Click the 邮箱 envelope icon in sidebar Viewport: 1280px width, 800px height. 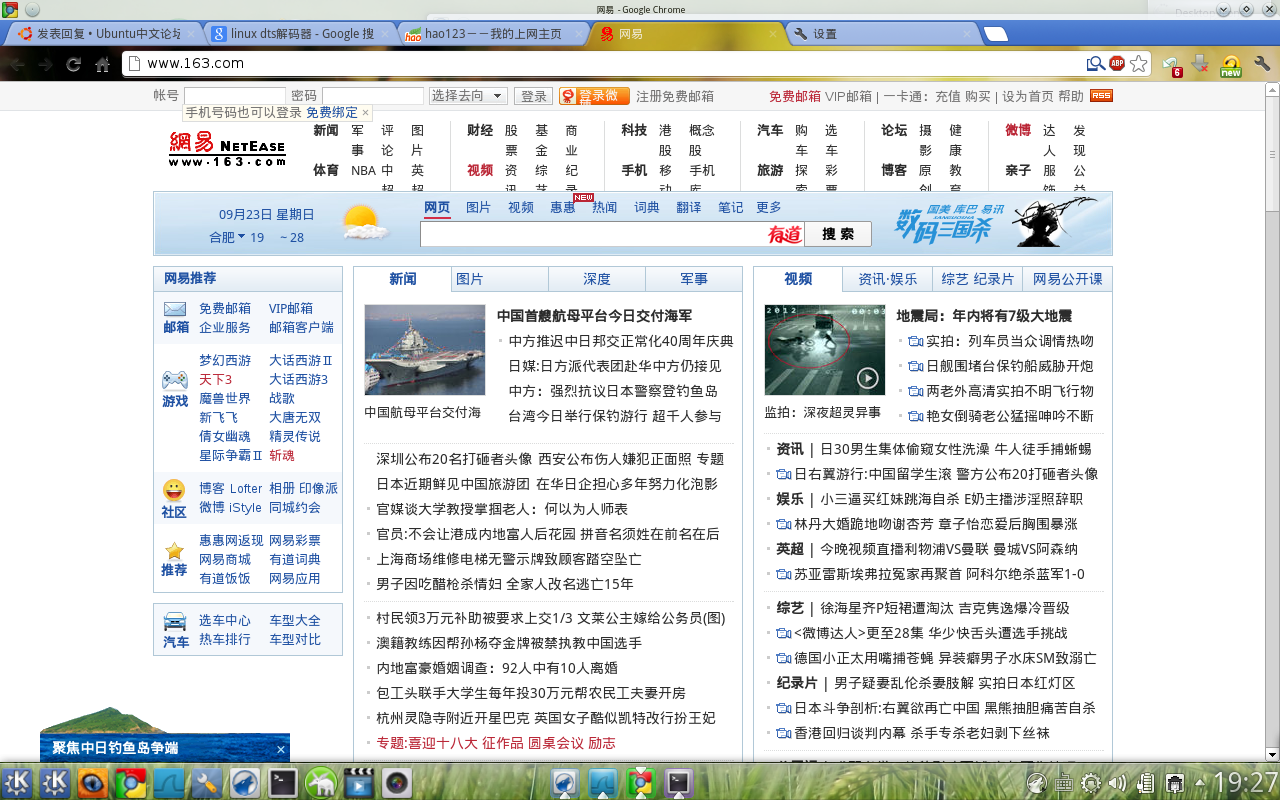pyautogui.click(x=175, y=308)
